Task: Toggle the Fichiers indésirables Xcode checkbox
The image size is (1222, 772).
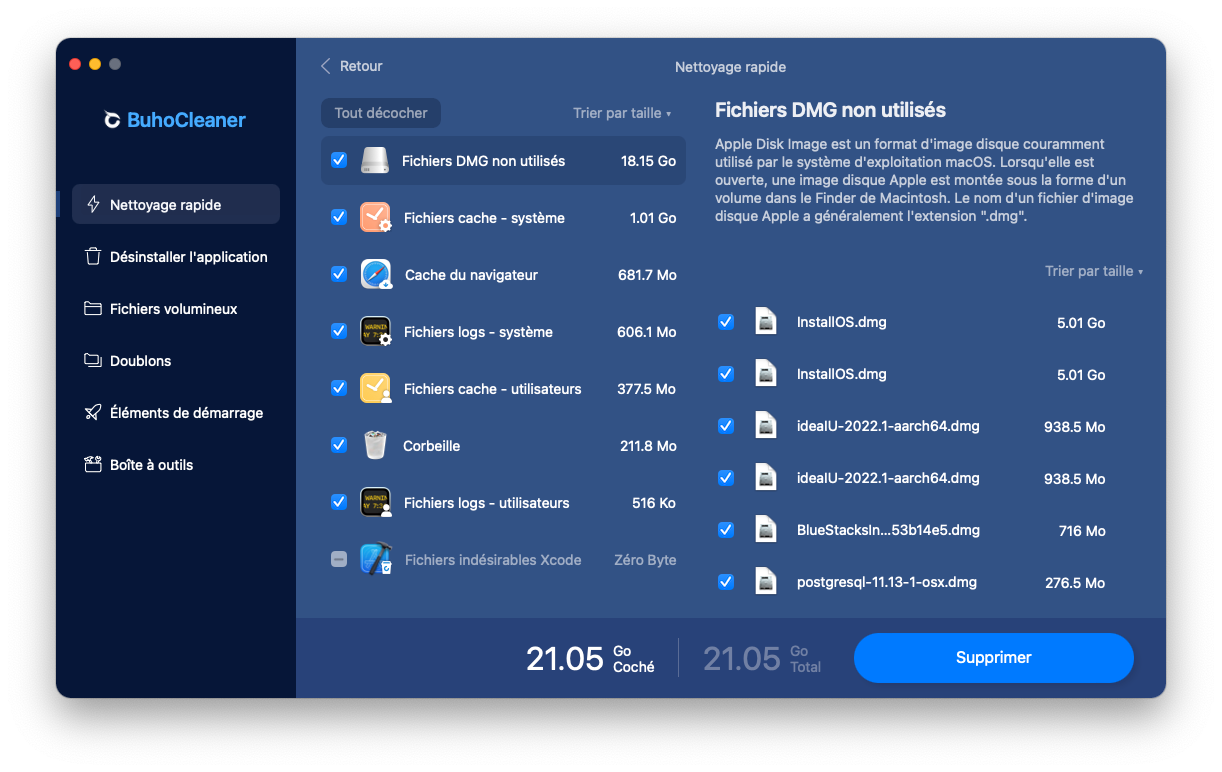Action: point(339,559)
